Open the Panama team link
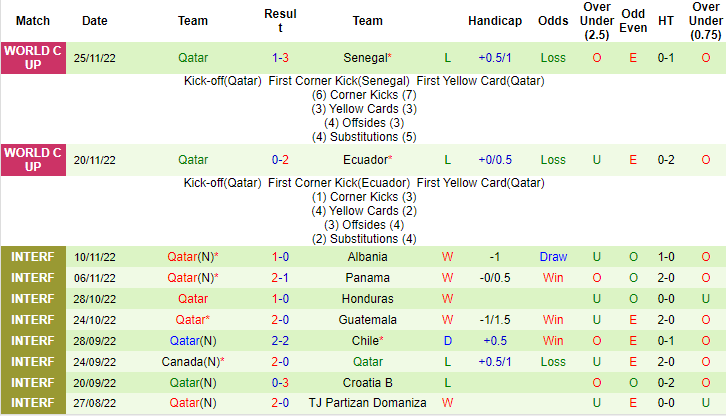This screenshot has height=416, width=726. pos(367,278)
